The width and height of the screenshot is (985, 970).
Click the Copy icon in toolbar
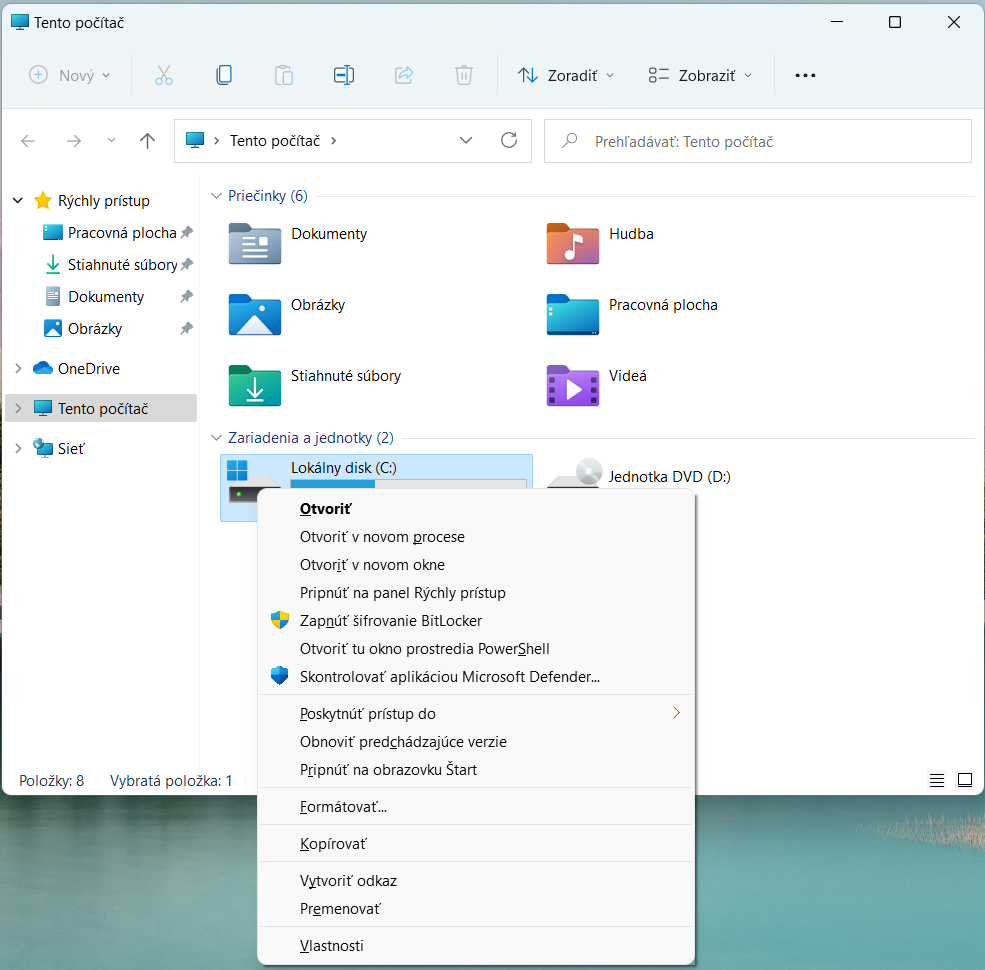224,75
